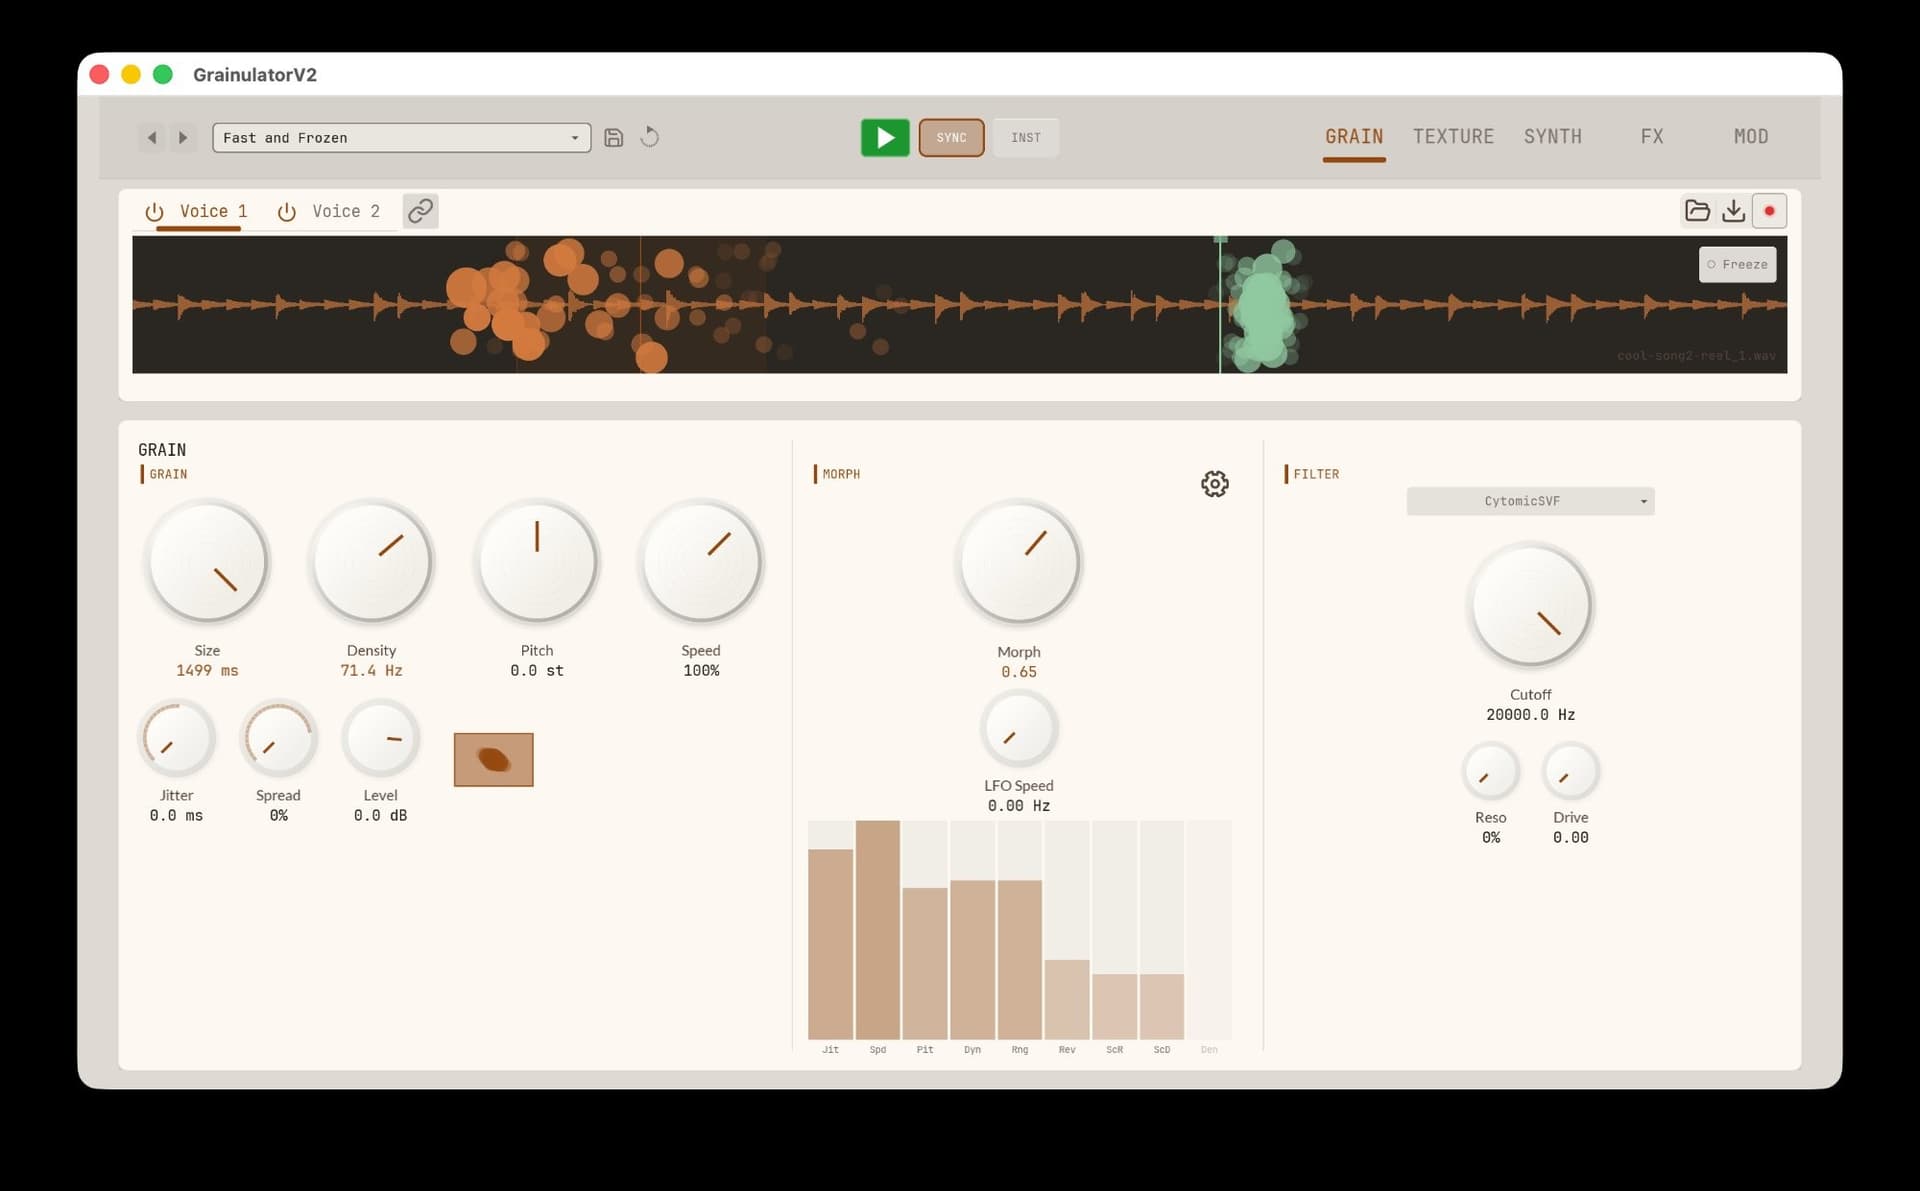Open a sample file via the folder icon
The image size is (1920, 1191).
coord(1697,210)
